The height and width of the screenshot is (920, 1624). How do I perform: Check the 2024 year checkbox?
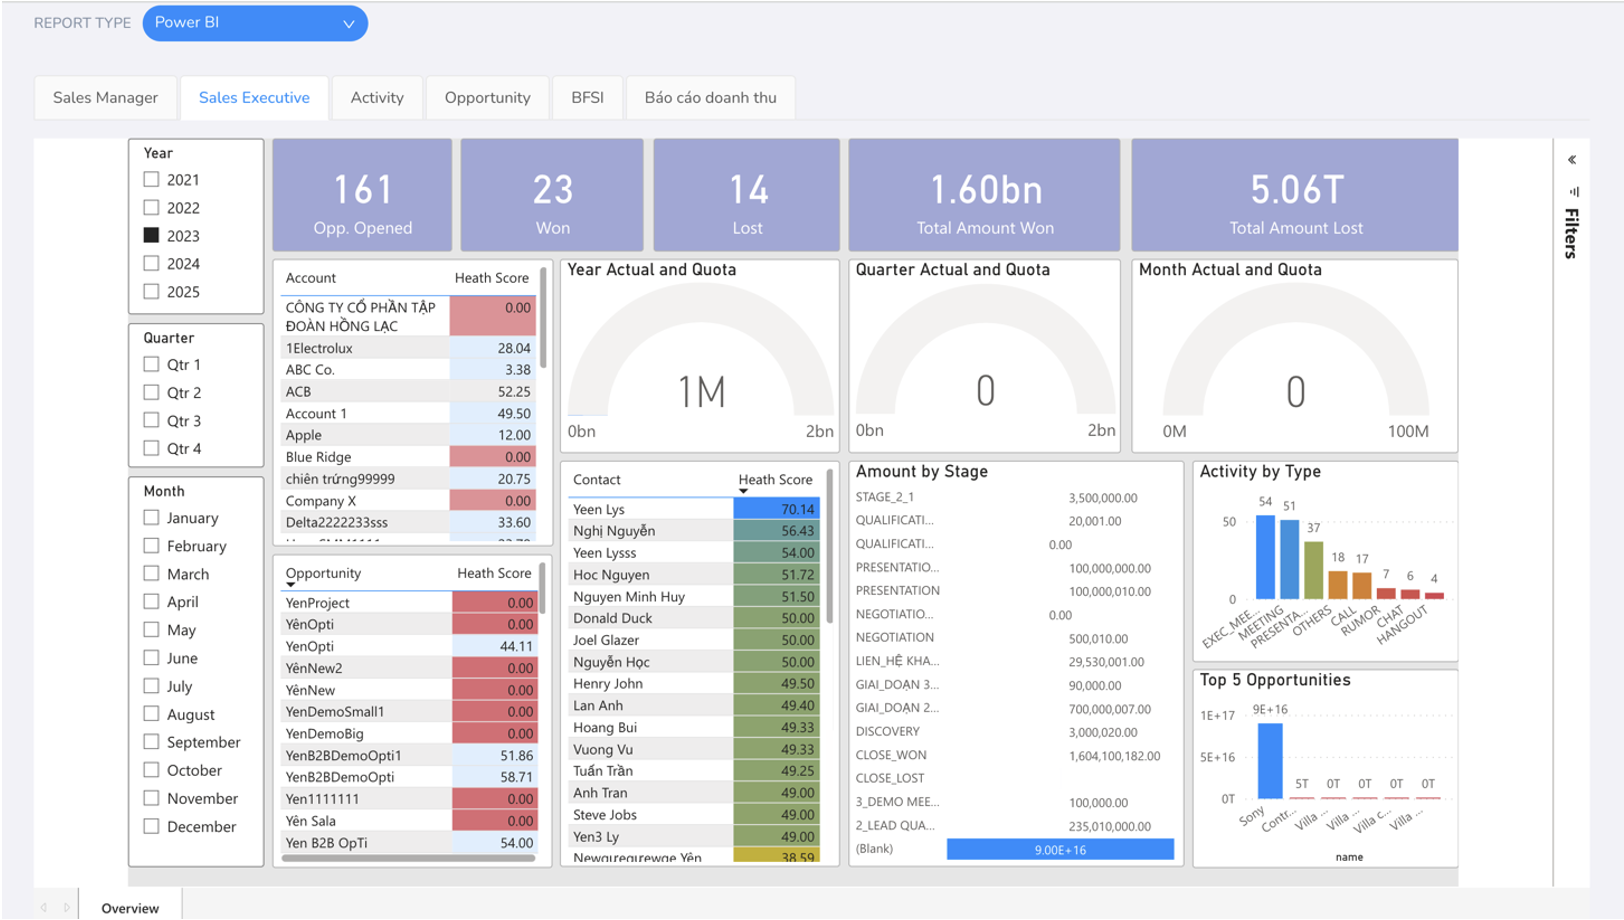pyautogui.click(x=151, y=264)
